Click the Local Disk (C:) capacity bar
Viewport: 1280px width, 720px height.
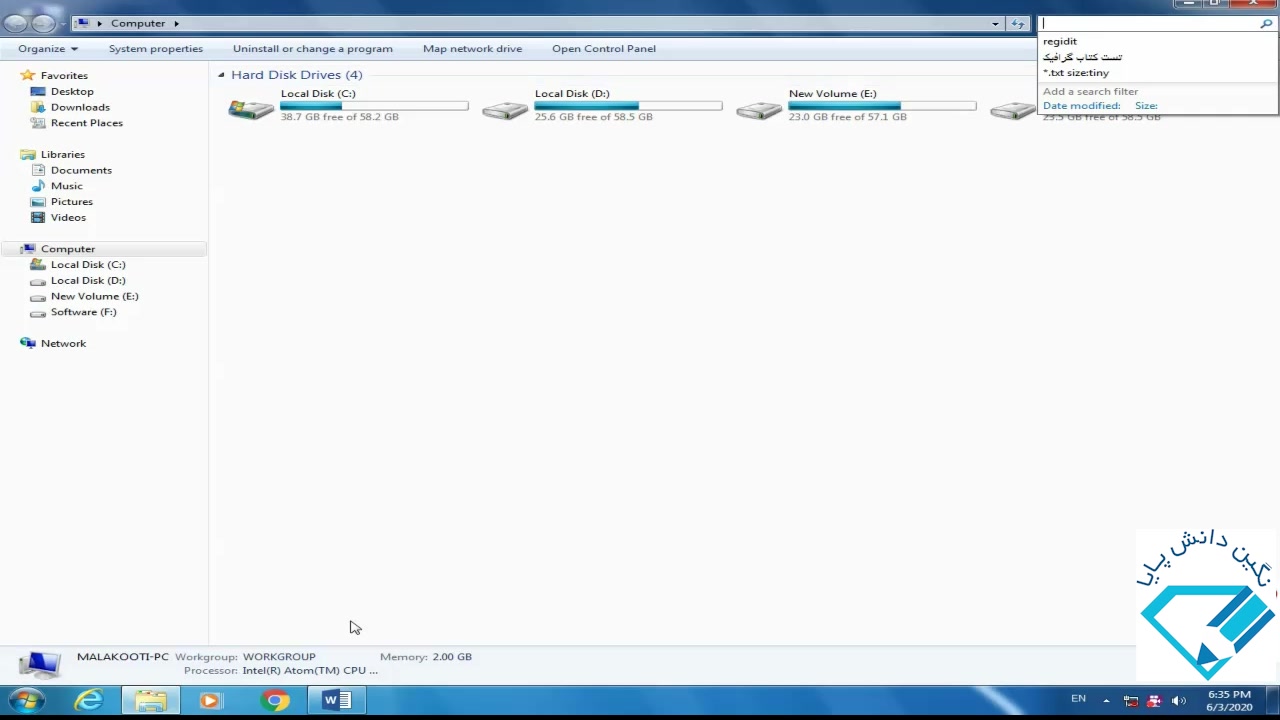[x=374, y=106]
